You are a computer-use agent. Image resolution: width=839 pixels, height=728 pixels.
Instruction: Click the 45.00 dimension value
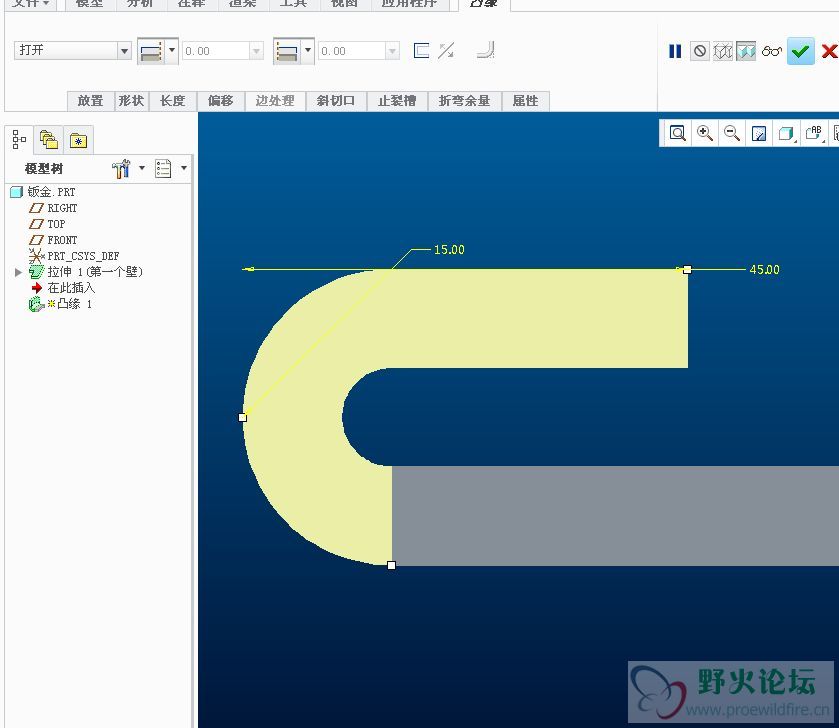pos(764,270)
